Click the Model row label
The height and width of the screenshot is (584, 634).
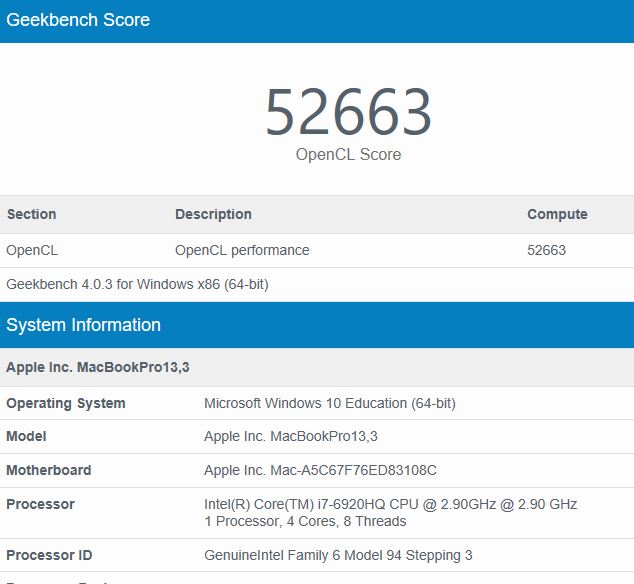pos(26,436)
